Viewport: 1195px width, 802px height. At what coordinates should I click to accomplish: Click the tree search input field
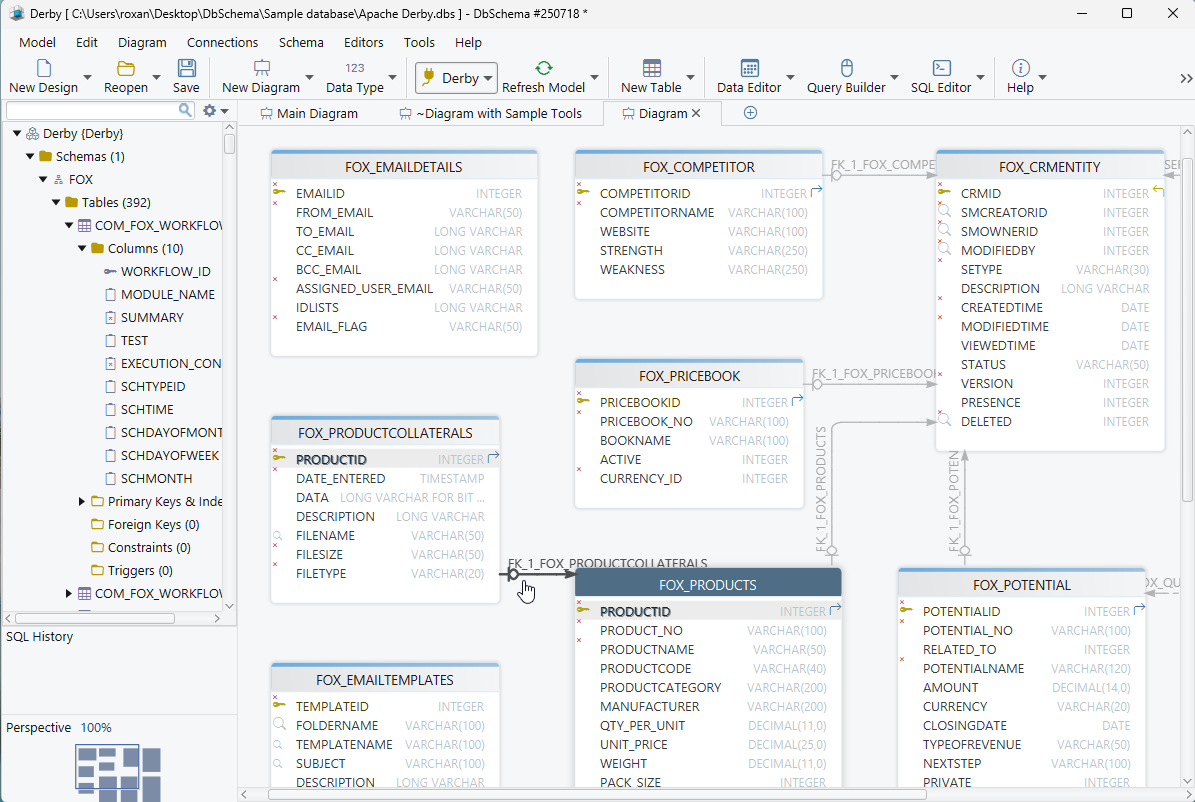(x=91, y=111)
